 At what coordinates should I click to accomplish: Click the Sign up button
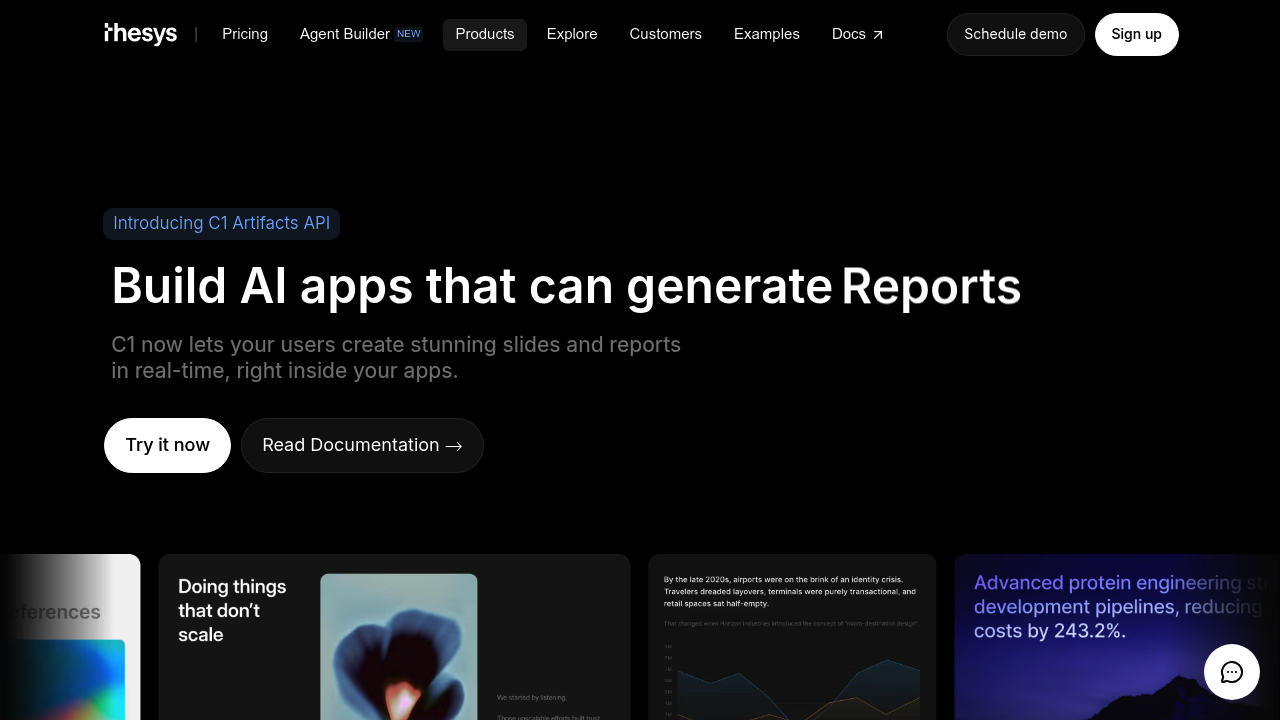click(x=1136, y=34)
